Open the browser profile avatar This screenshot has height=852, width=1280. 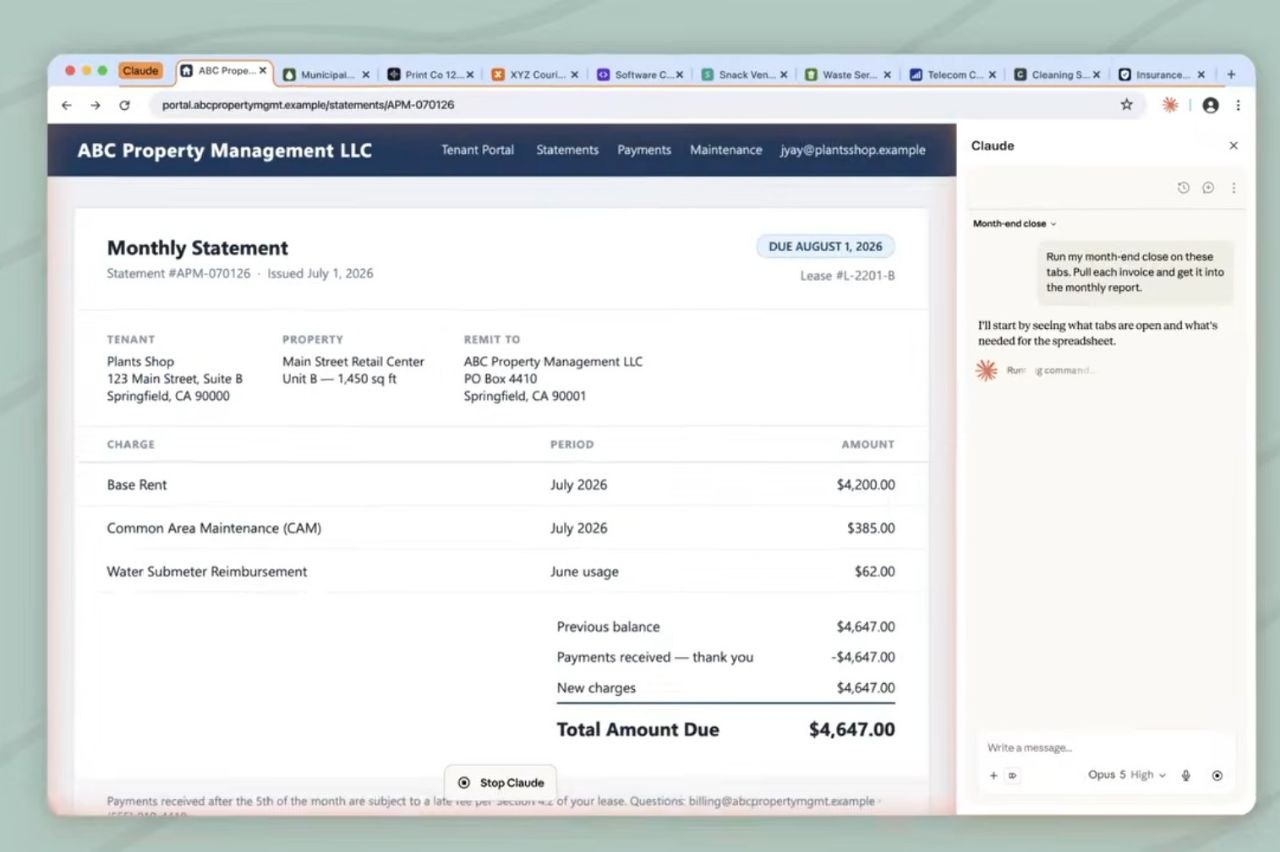pos(1211,105)
